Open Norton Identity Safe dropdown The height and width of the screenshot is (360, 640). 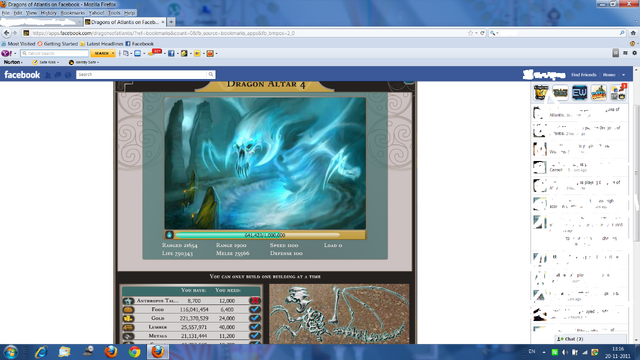[x=84, y=62]
